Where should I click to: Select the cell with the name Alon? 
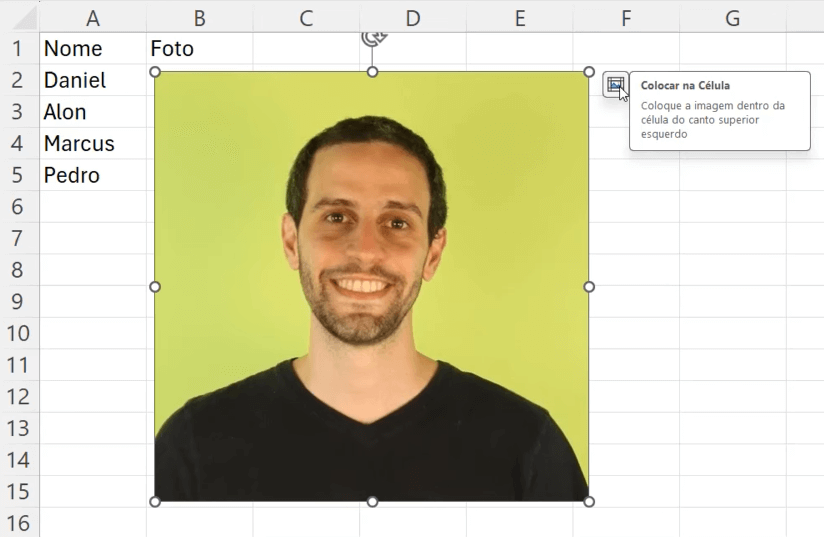coord(93,111)
